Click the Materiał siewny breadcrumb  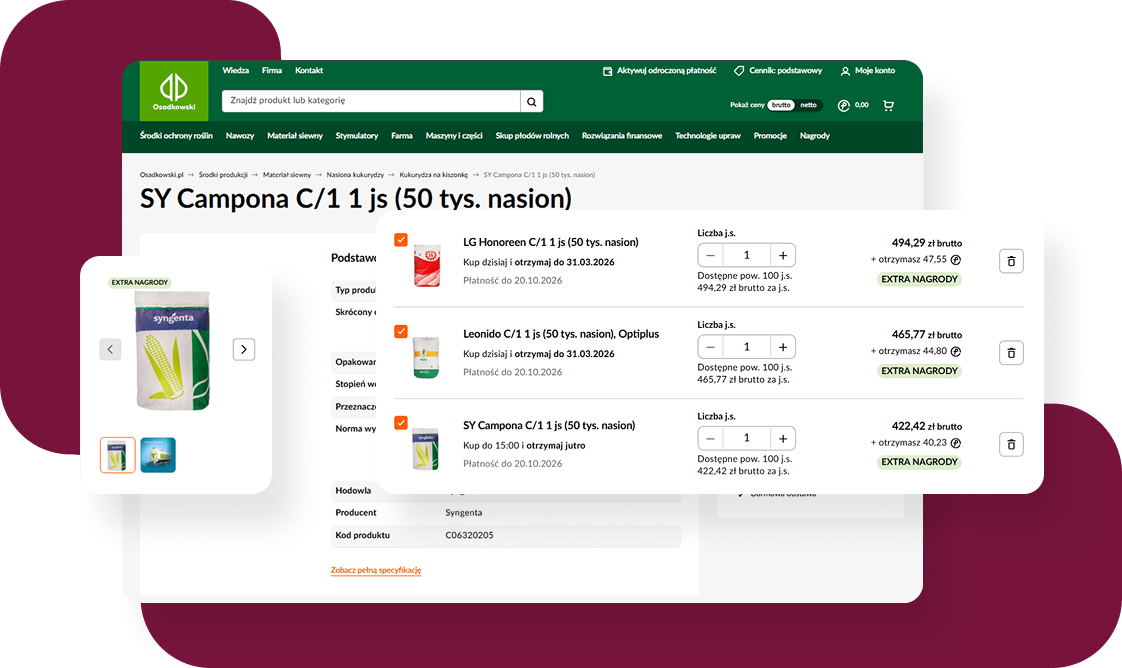[x=287, y=175]
